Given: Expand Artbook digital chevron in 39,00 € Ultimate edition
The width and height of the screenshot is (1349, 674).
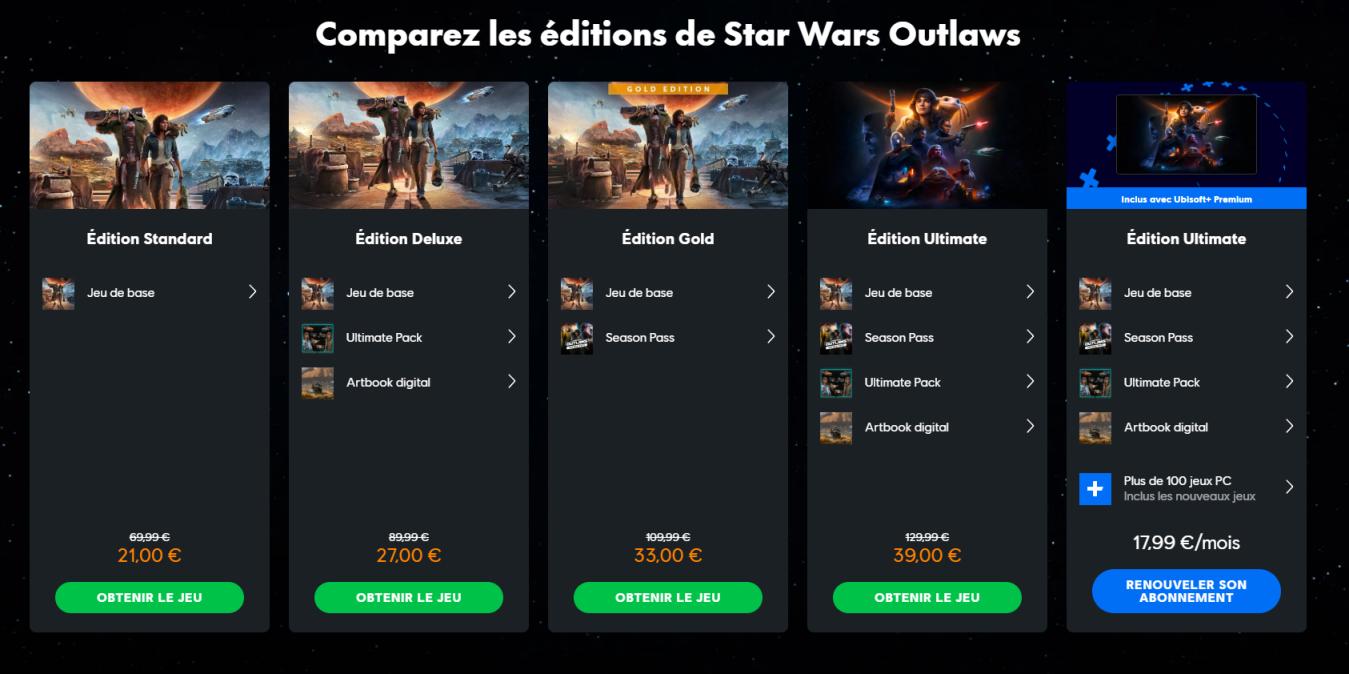Looking at the screenshot, I should coord(1030,426).
